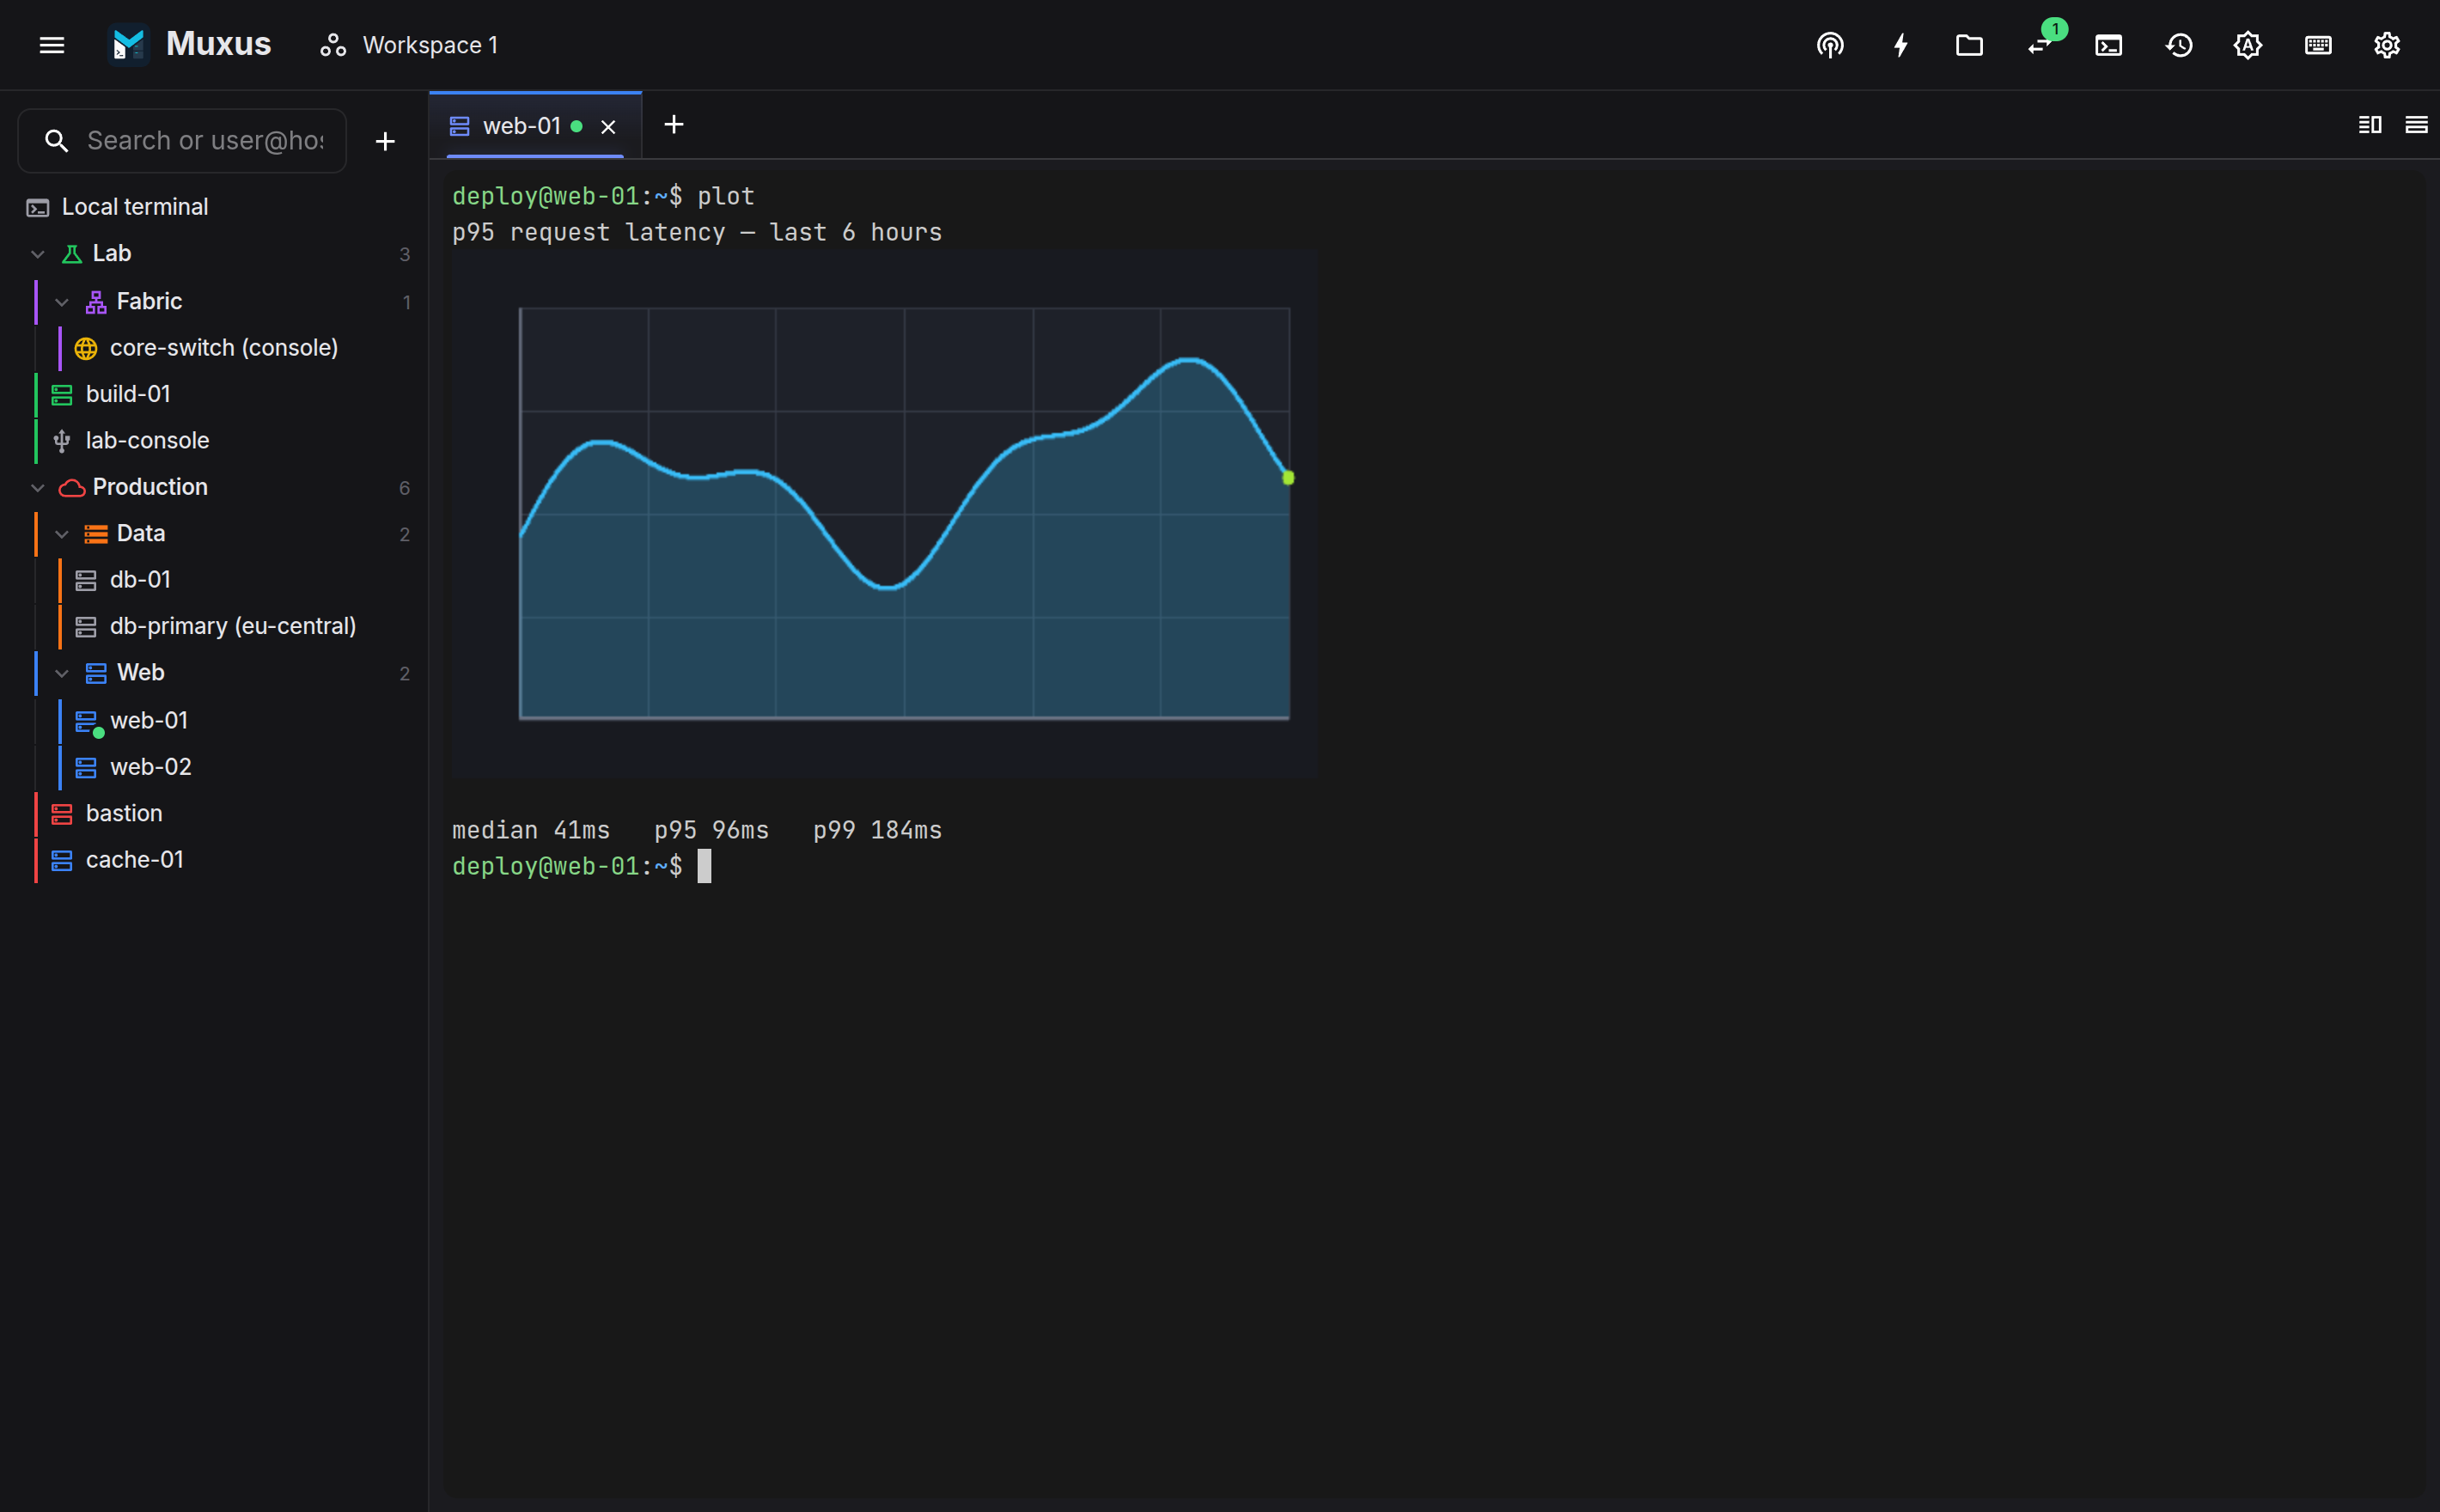2440x1512 pixels.
Task: Click the search magnifier icon
Action: [57, 141]
